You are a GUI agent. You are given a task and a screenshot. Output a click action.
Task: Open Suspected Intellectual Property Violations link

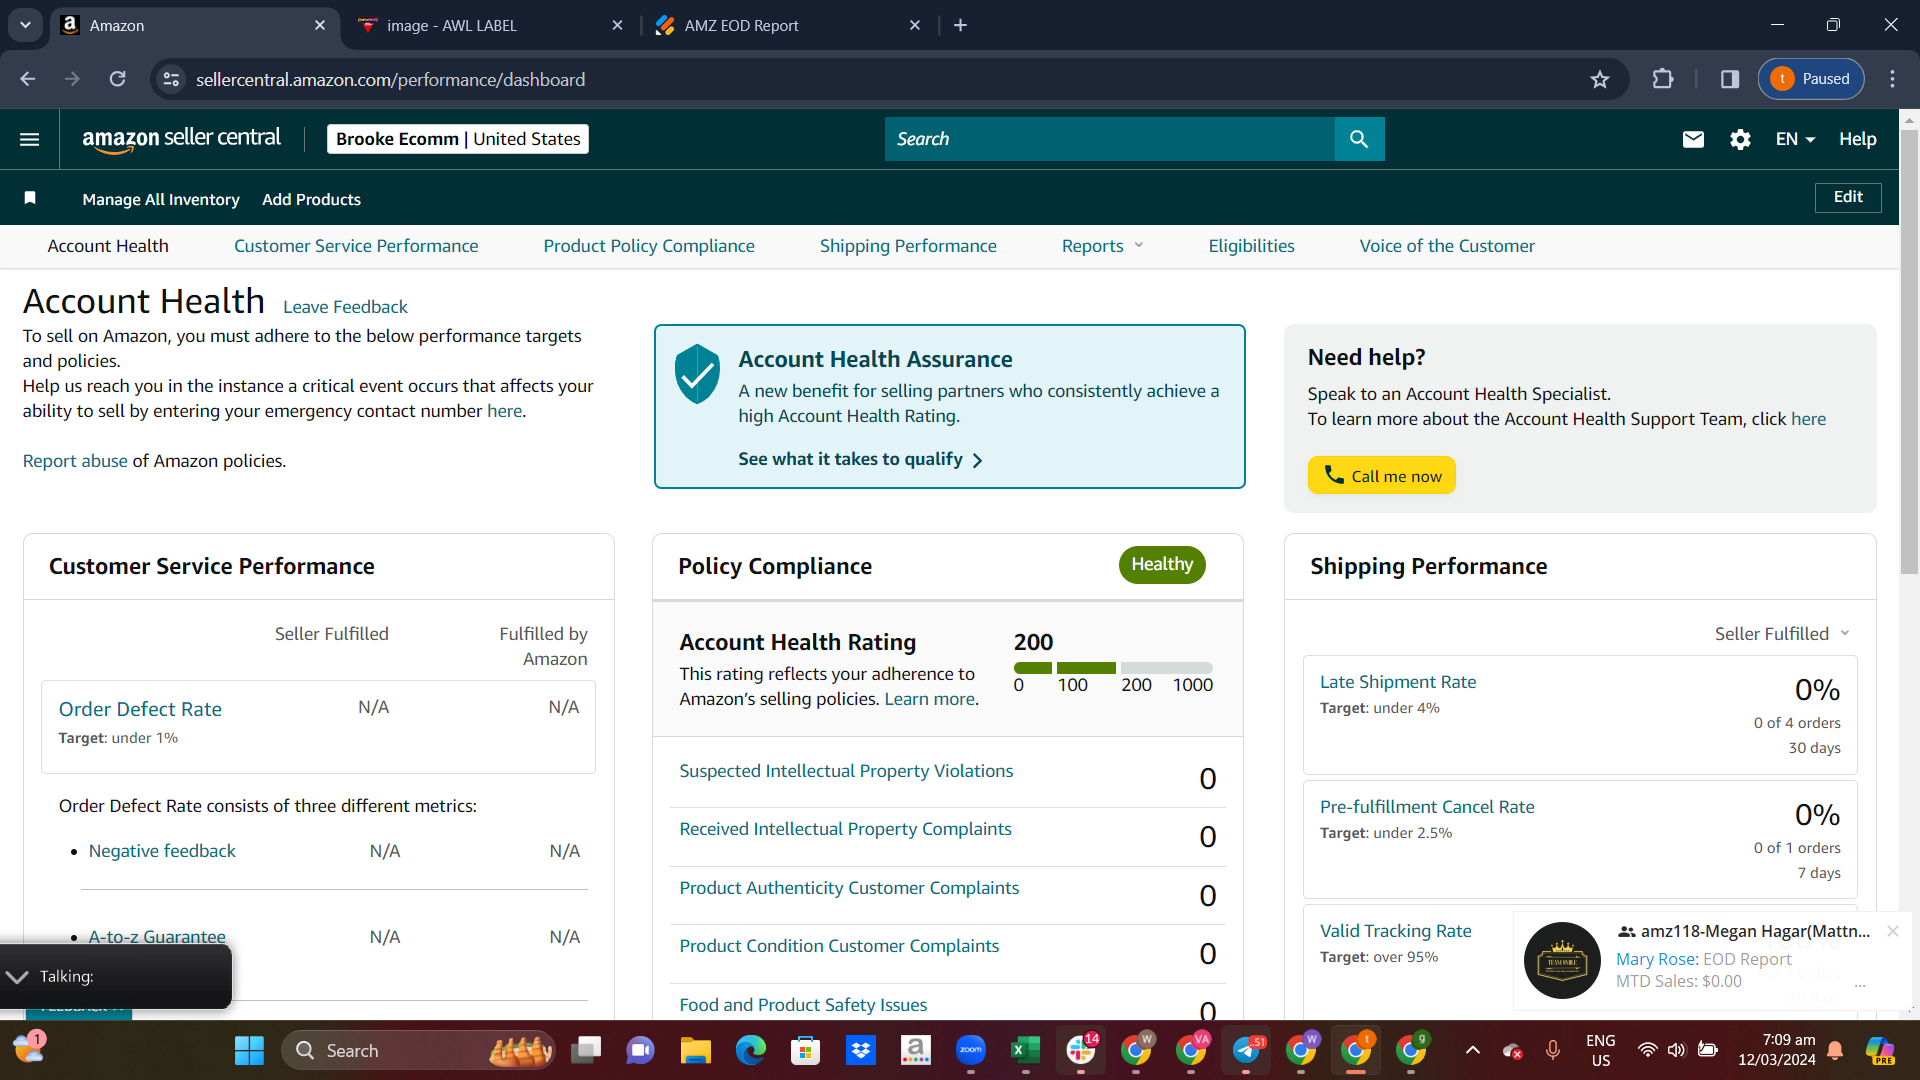[x=846, y=771]
